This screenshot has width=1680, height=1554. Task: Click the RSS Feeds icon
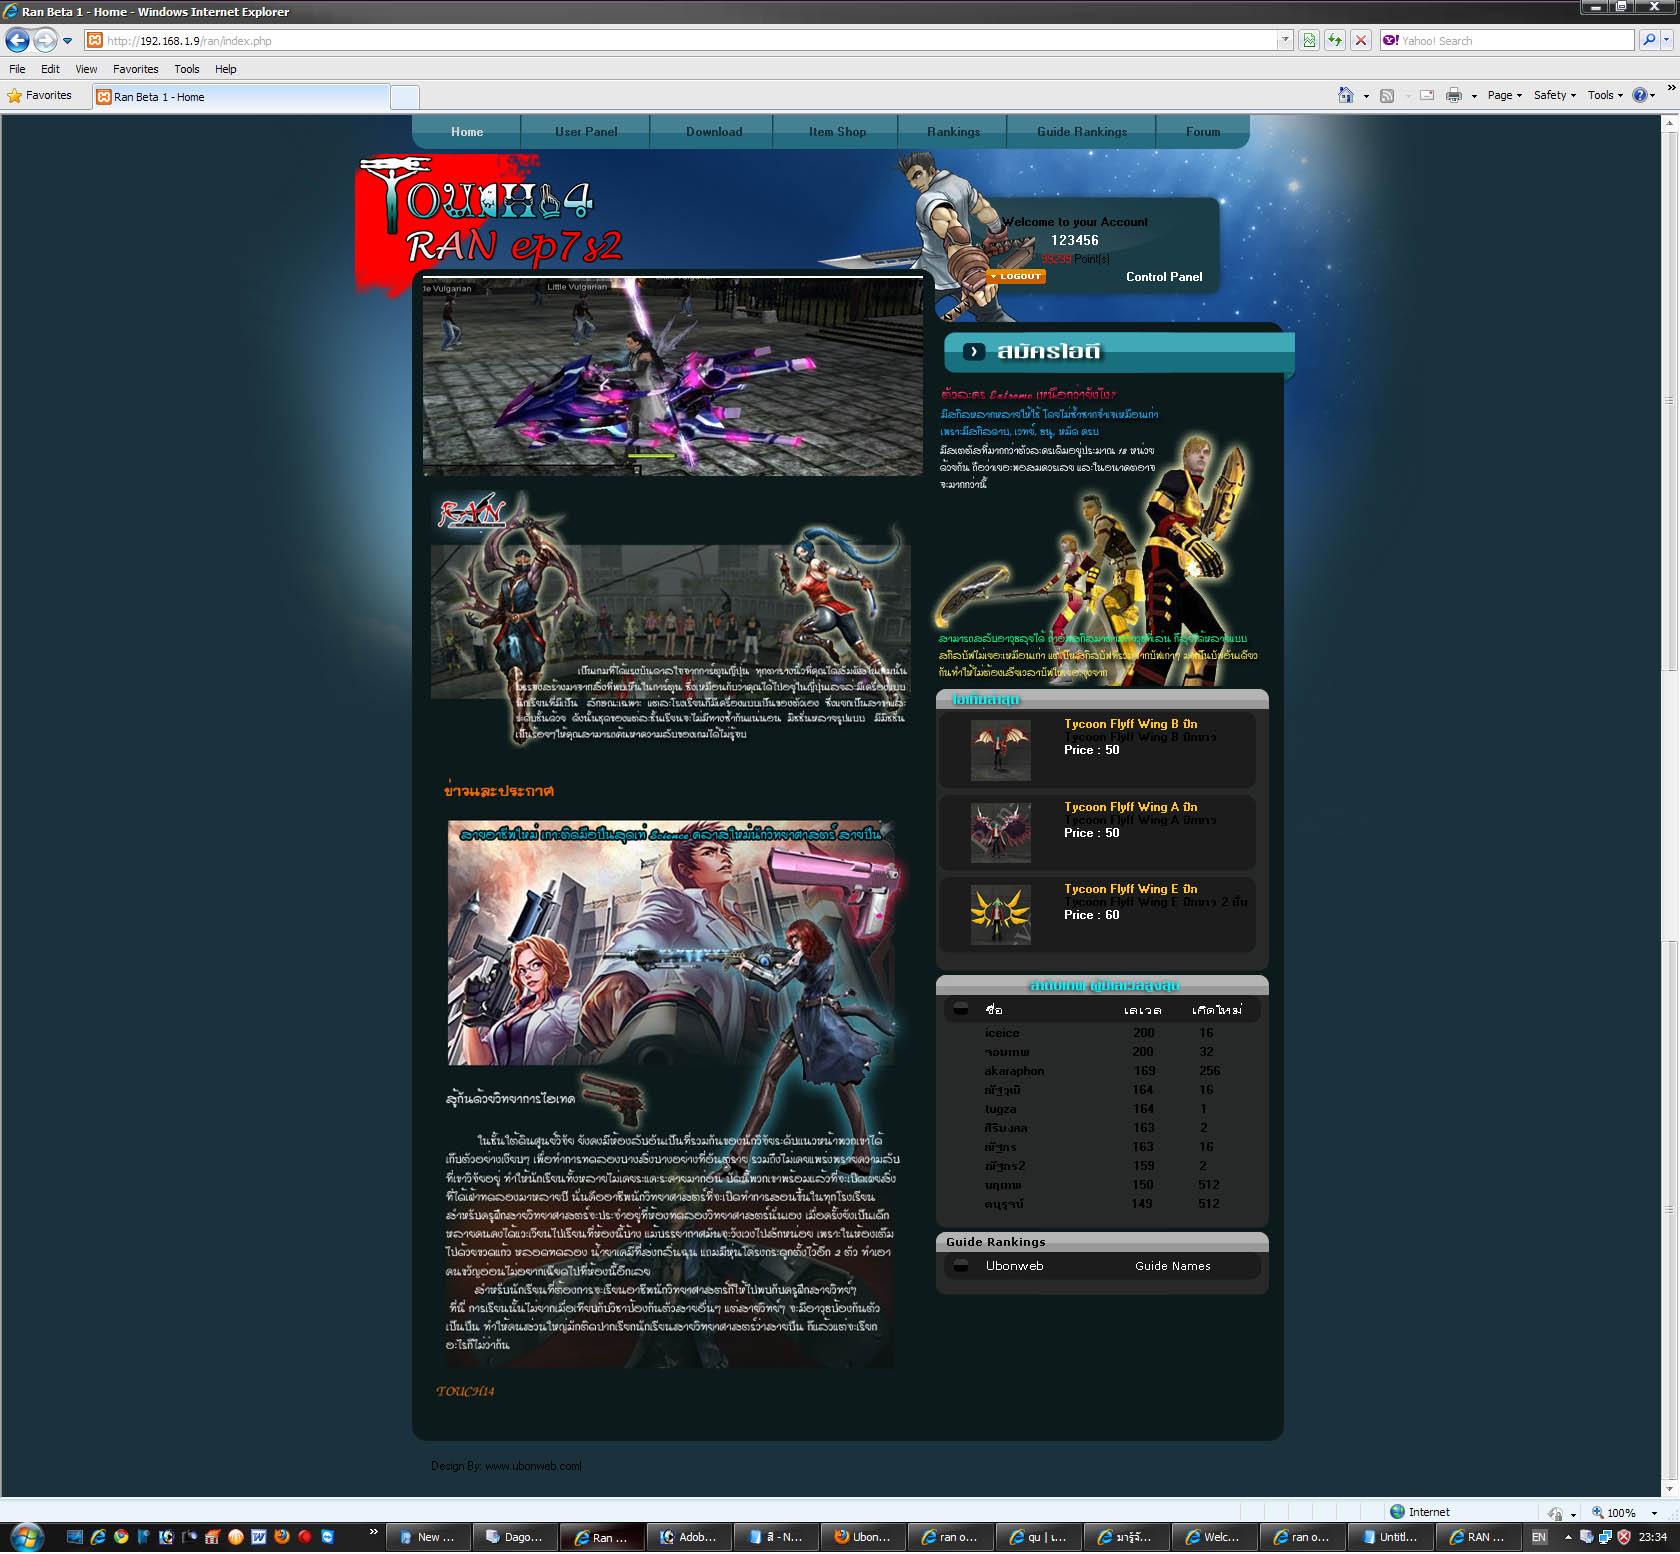1387,95
